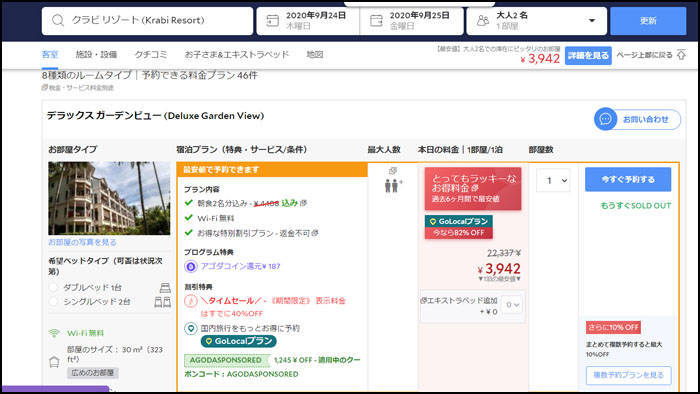
Task: Click the hotel search input field
Action: 147,21
